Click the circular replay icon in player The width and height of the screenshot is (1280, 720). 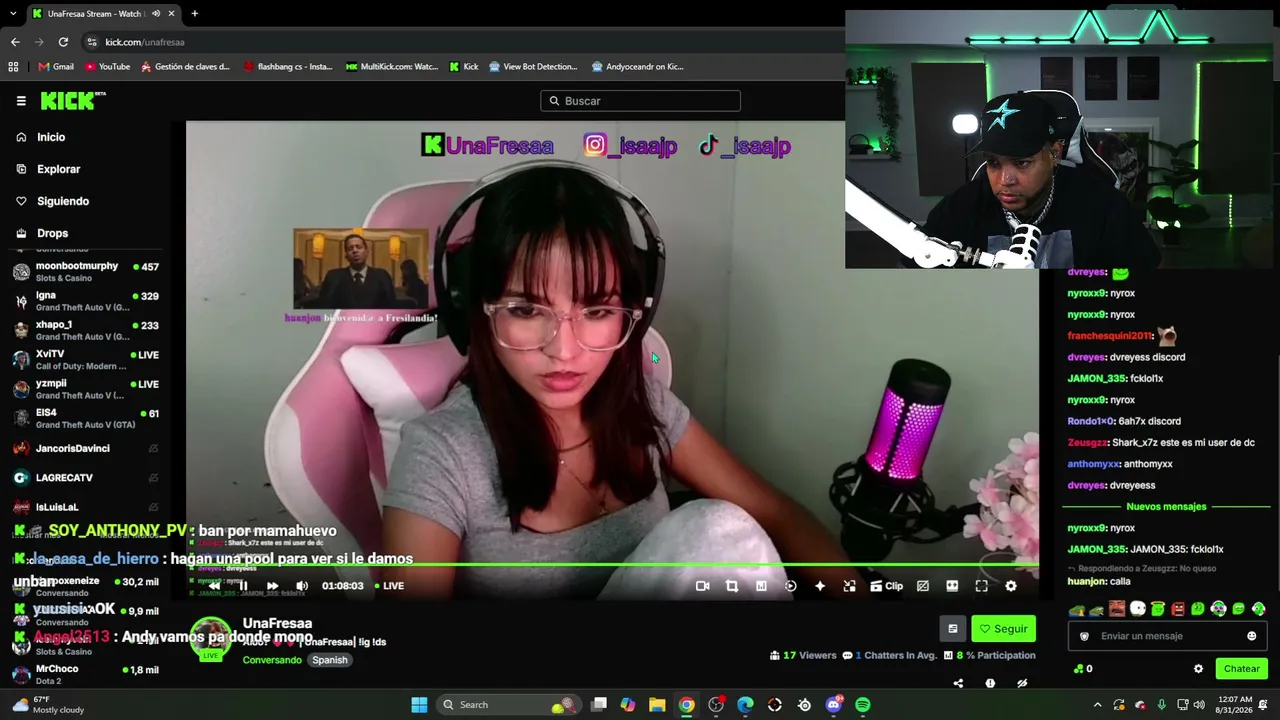pos(790,586)
